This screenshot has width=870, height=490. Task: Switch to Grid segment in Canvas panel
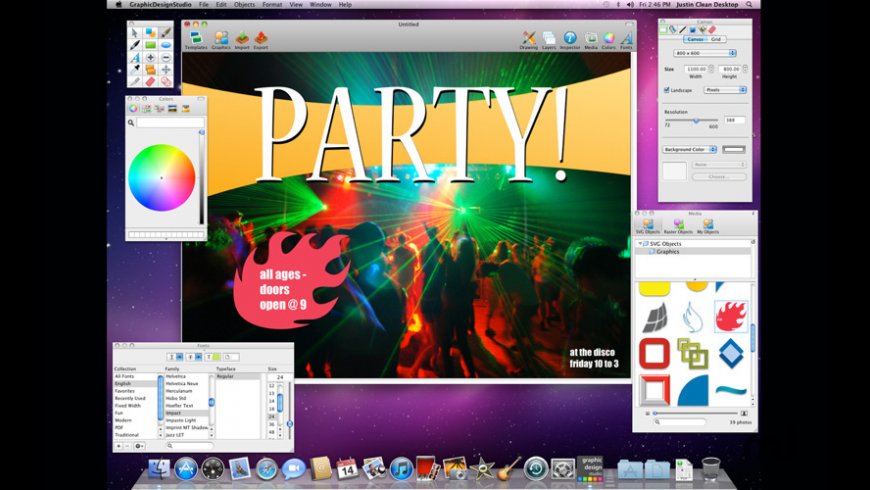click(716, 39)
